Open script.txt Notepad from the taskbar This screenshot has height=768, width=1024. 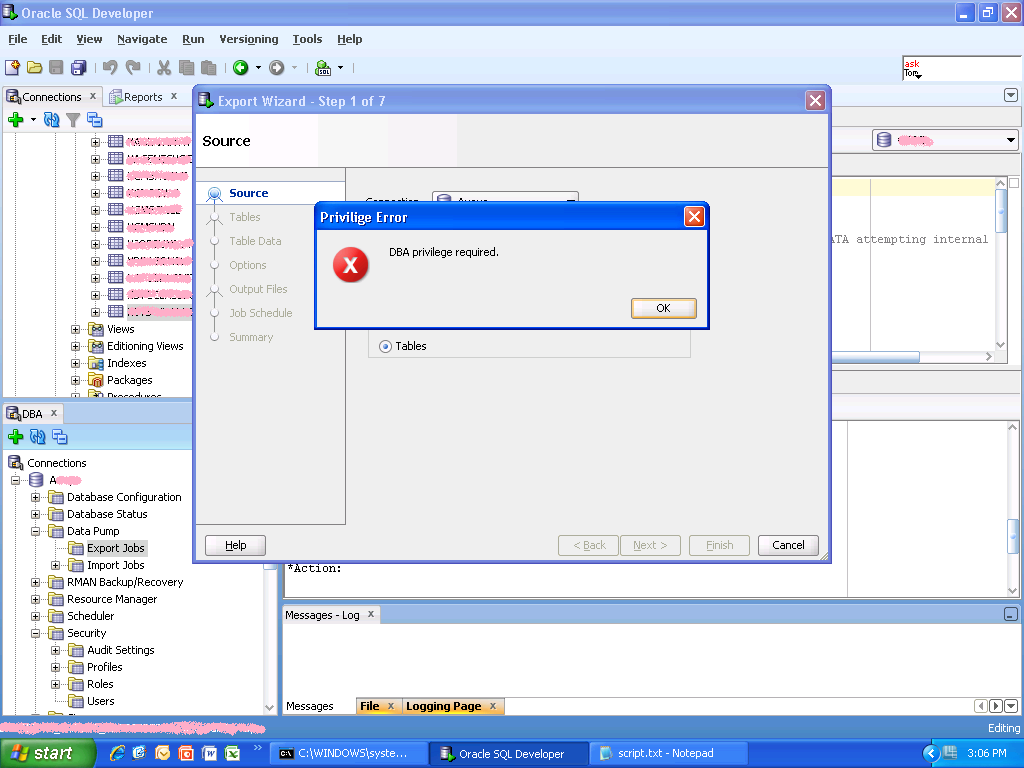665,753
